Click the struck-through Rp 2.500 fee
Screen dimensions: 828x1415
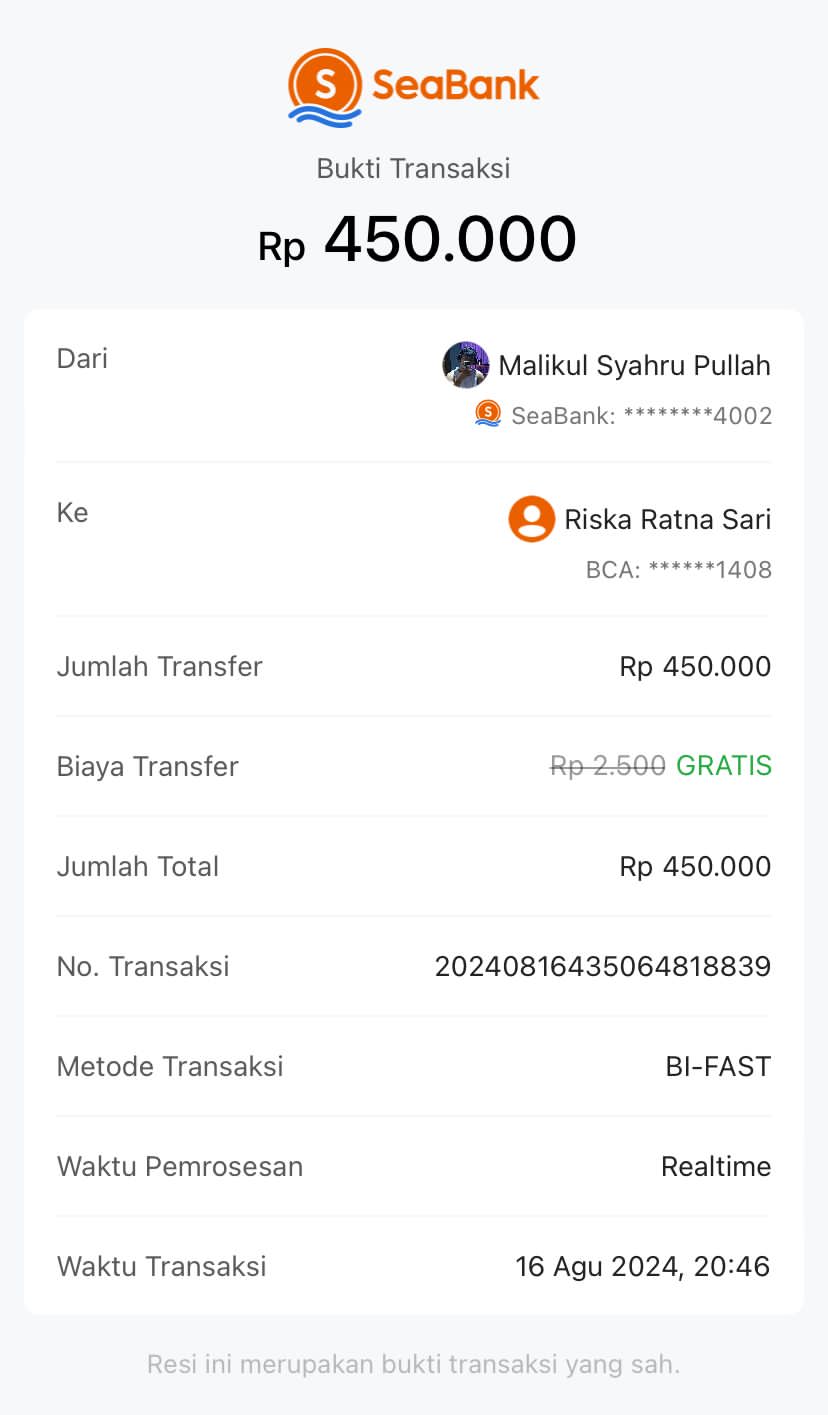(607, 766)
